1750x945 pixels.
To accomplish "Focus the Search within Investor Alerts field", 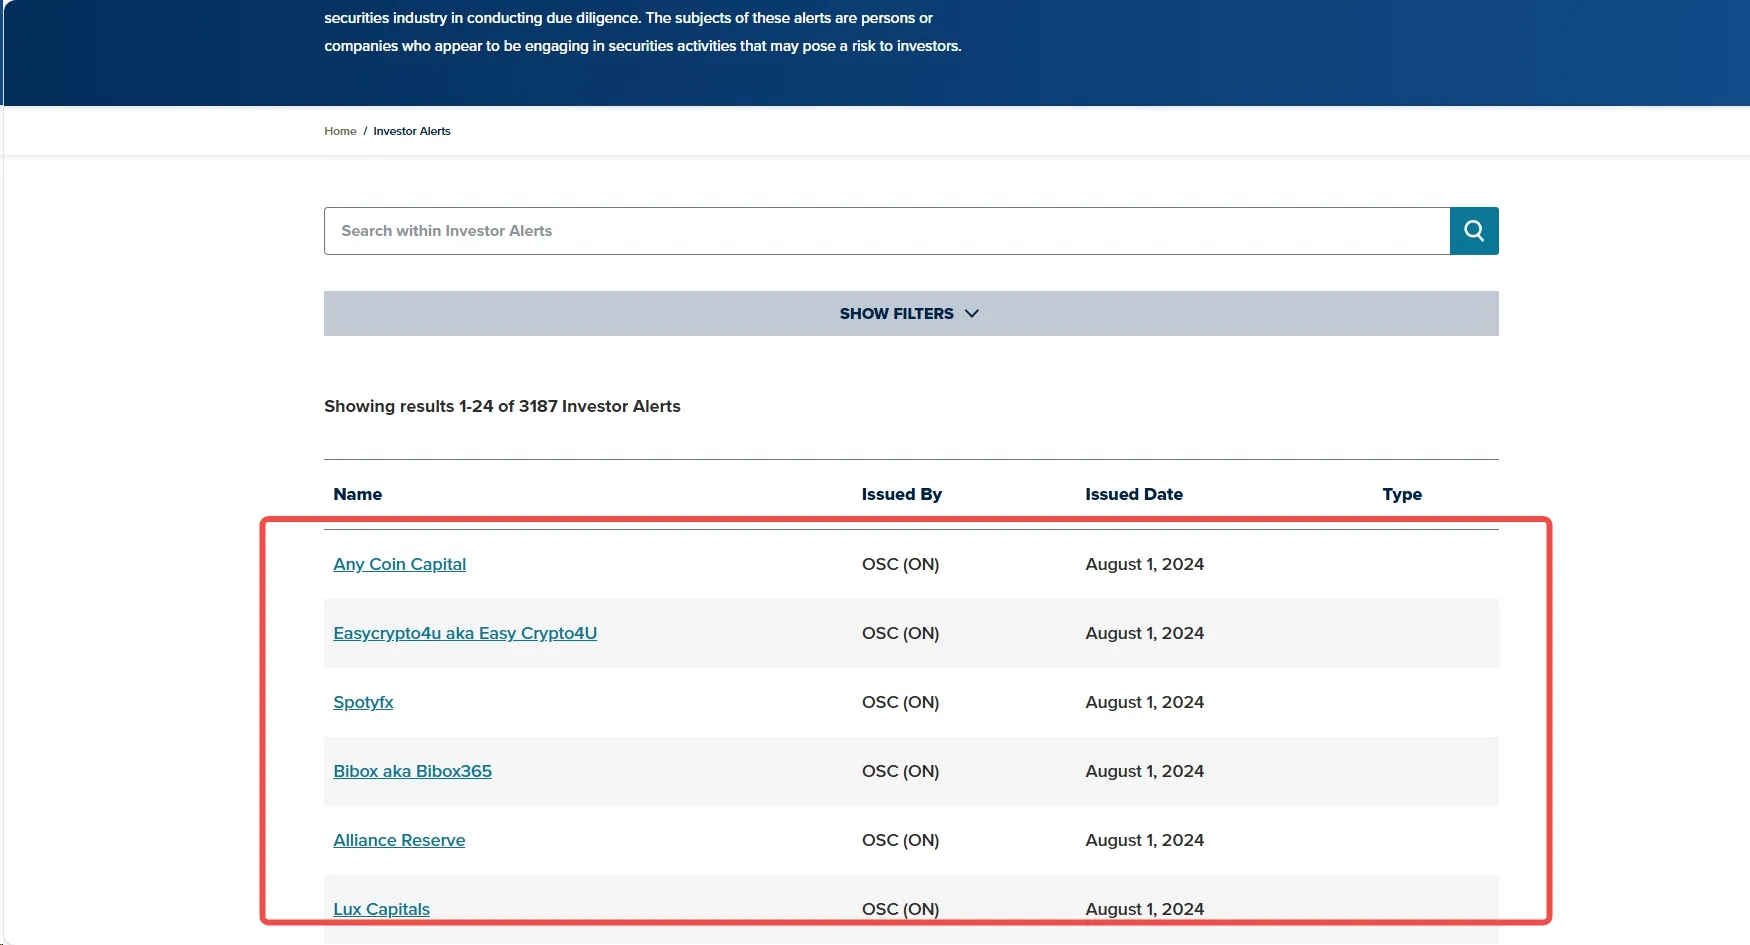I will click(887, 231).
